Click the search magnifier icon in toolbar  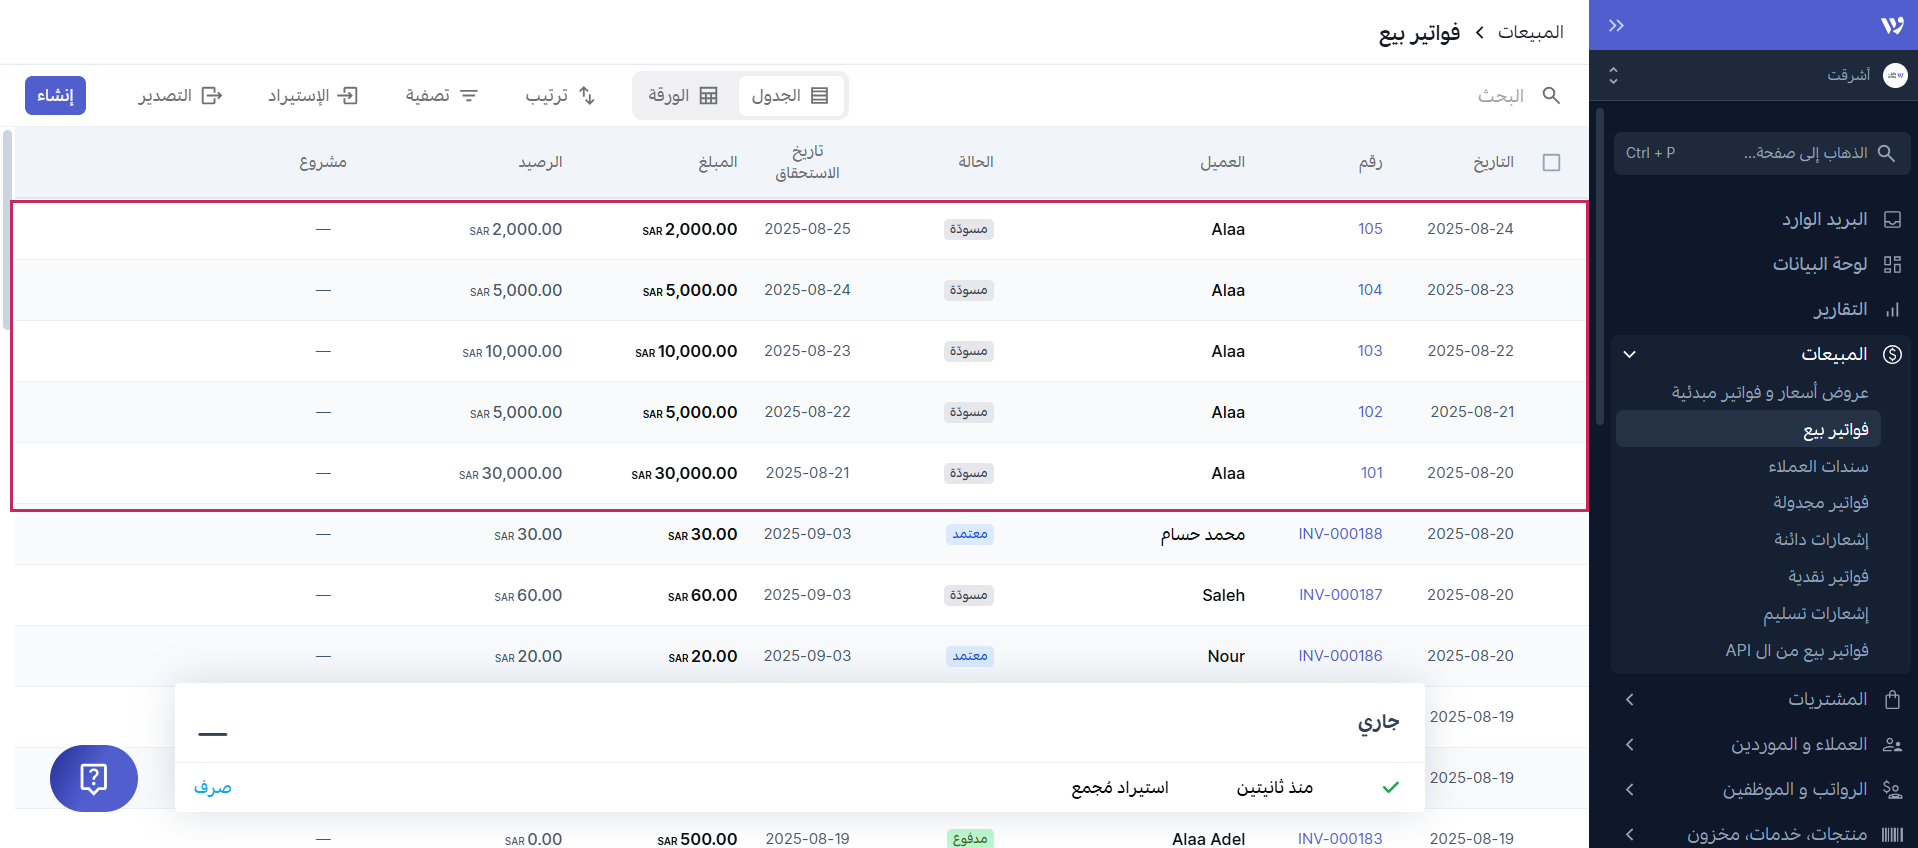click(x=1551, y=95)
